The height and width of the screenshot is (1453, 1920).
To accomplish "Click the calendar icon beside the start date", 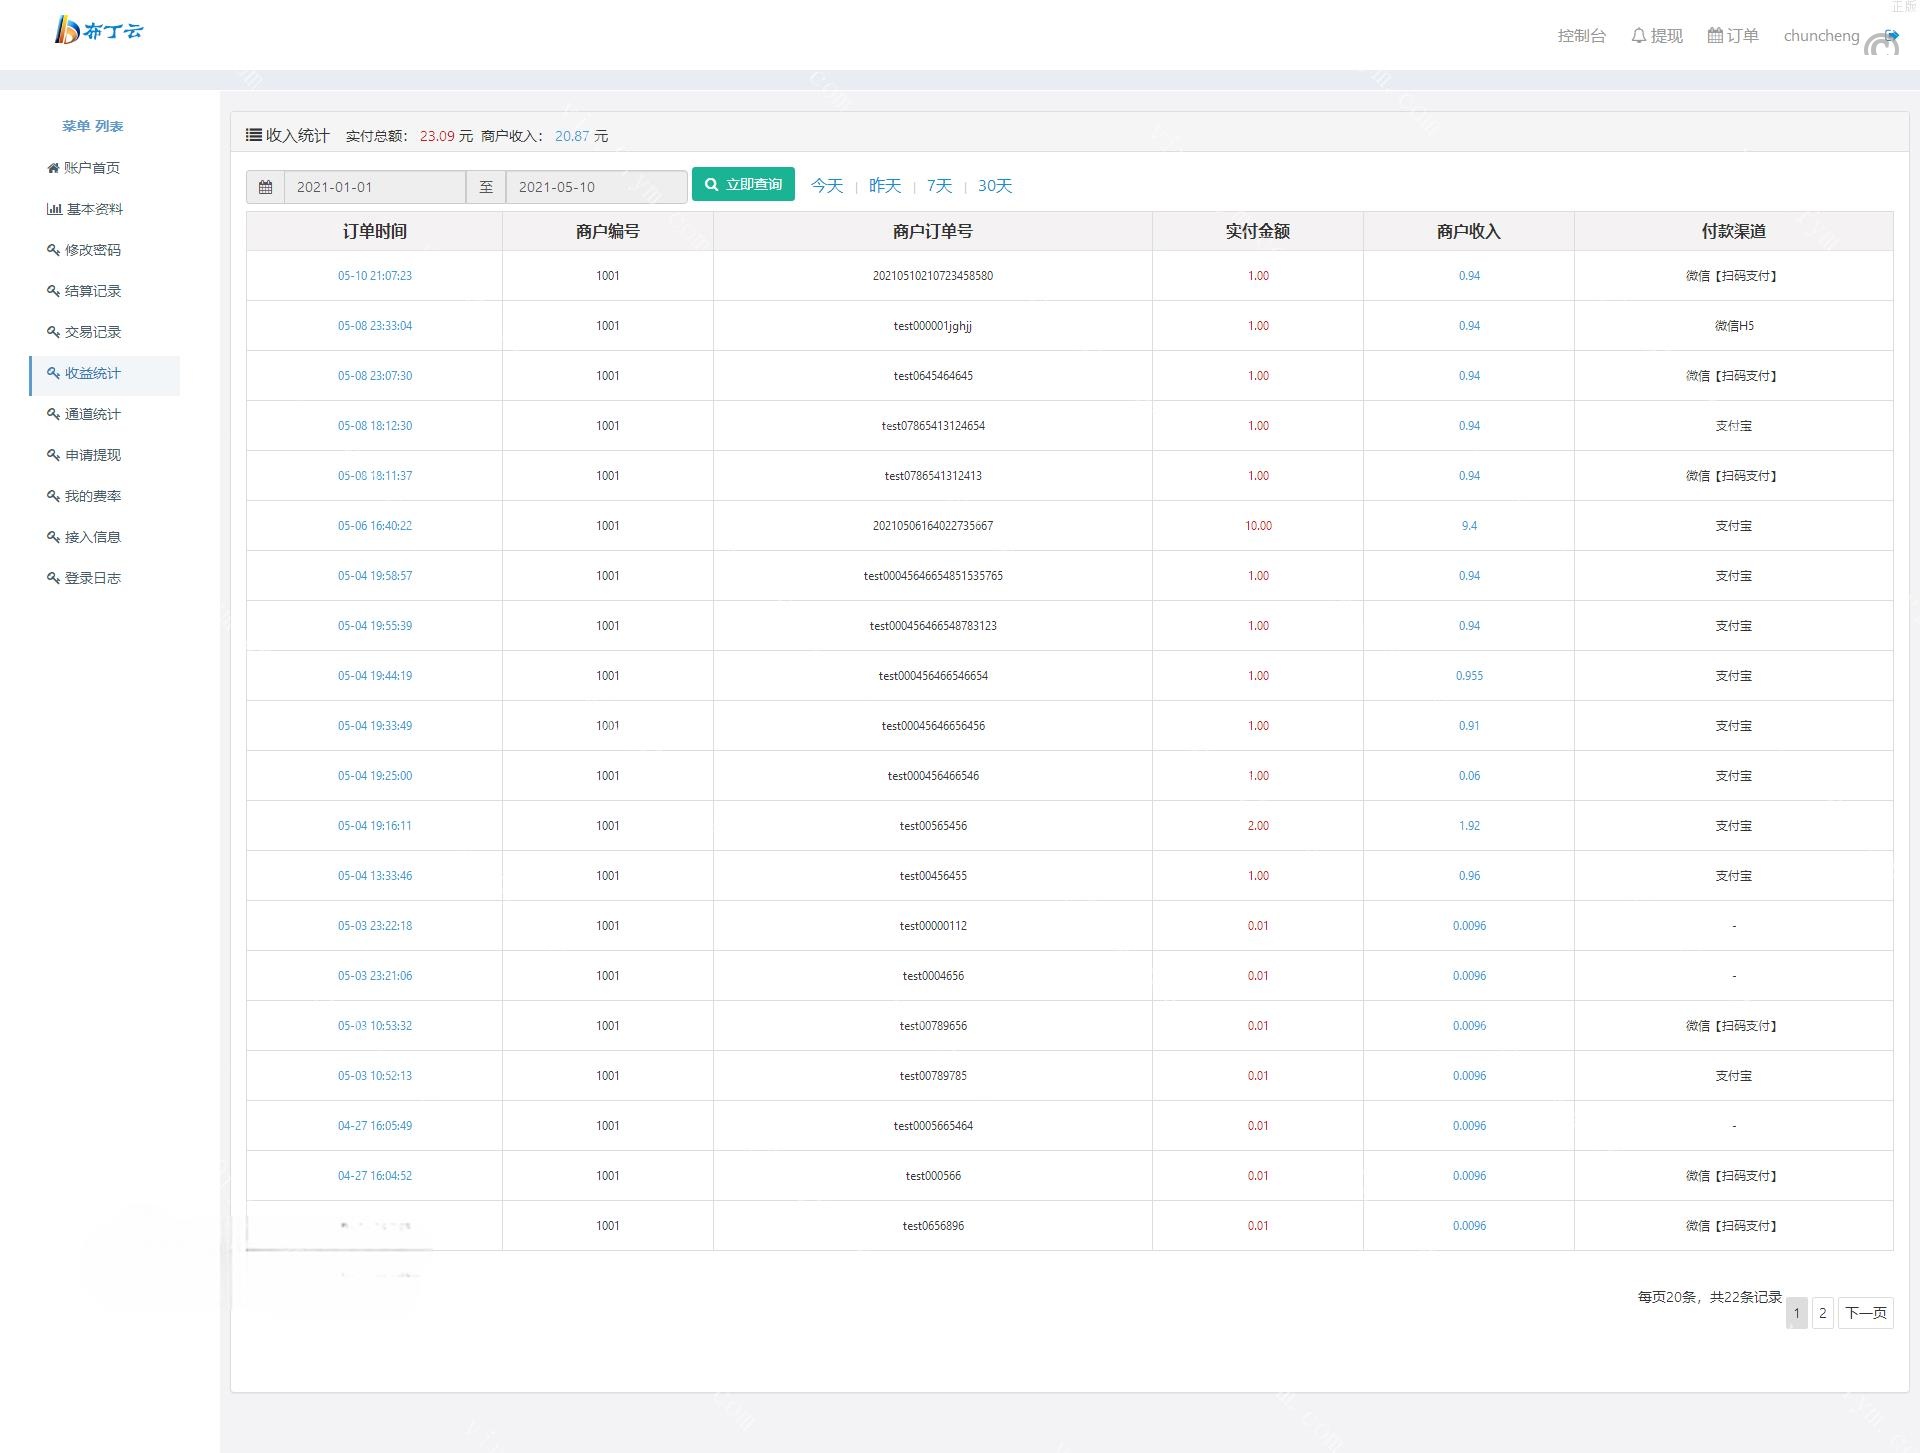I will tap(265, 187).
